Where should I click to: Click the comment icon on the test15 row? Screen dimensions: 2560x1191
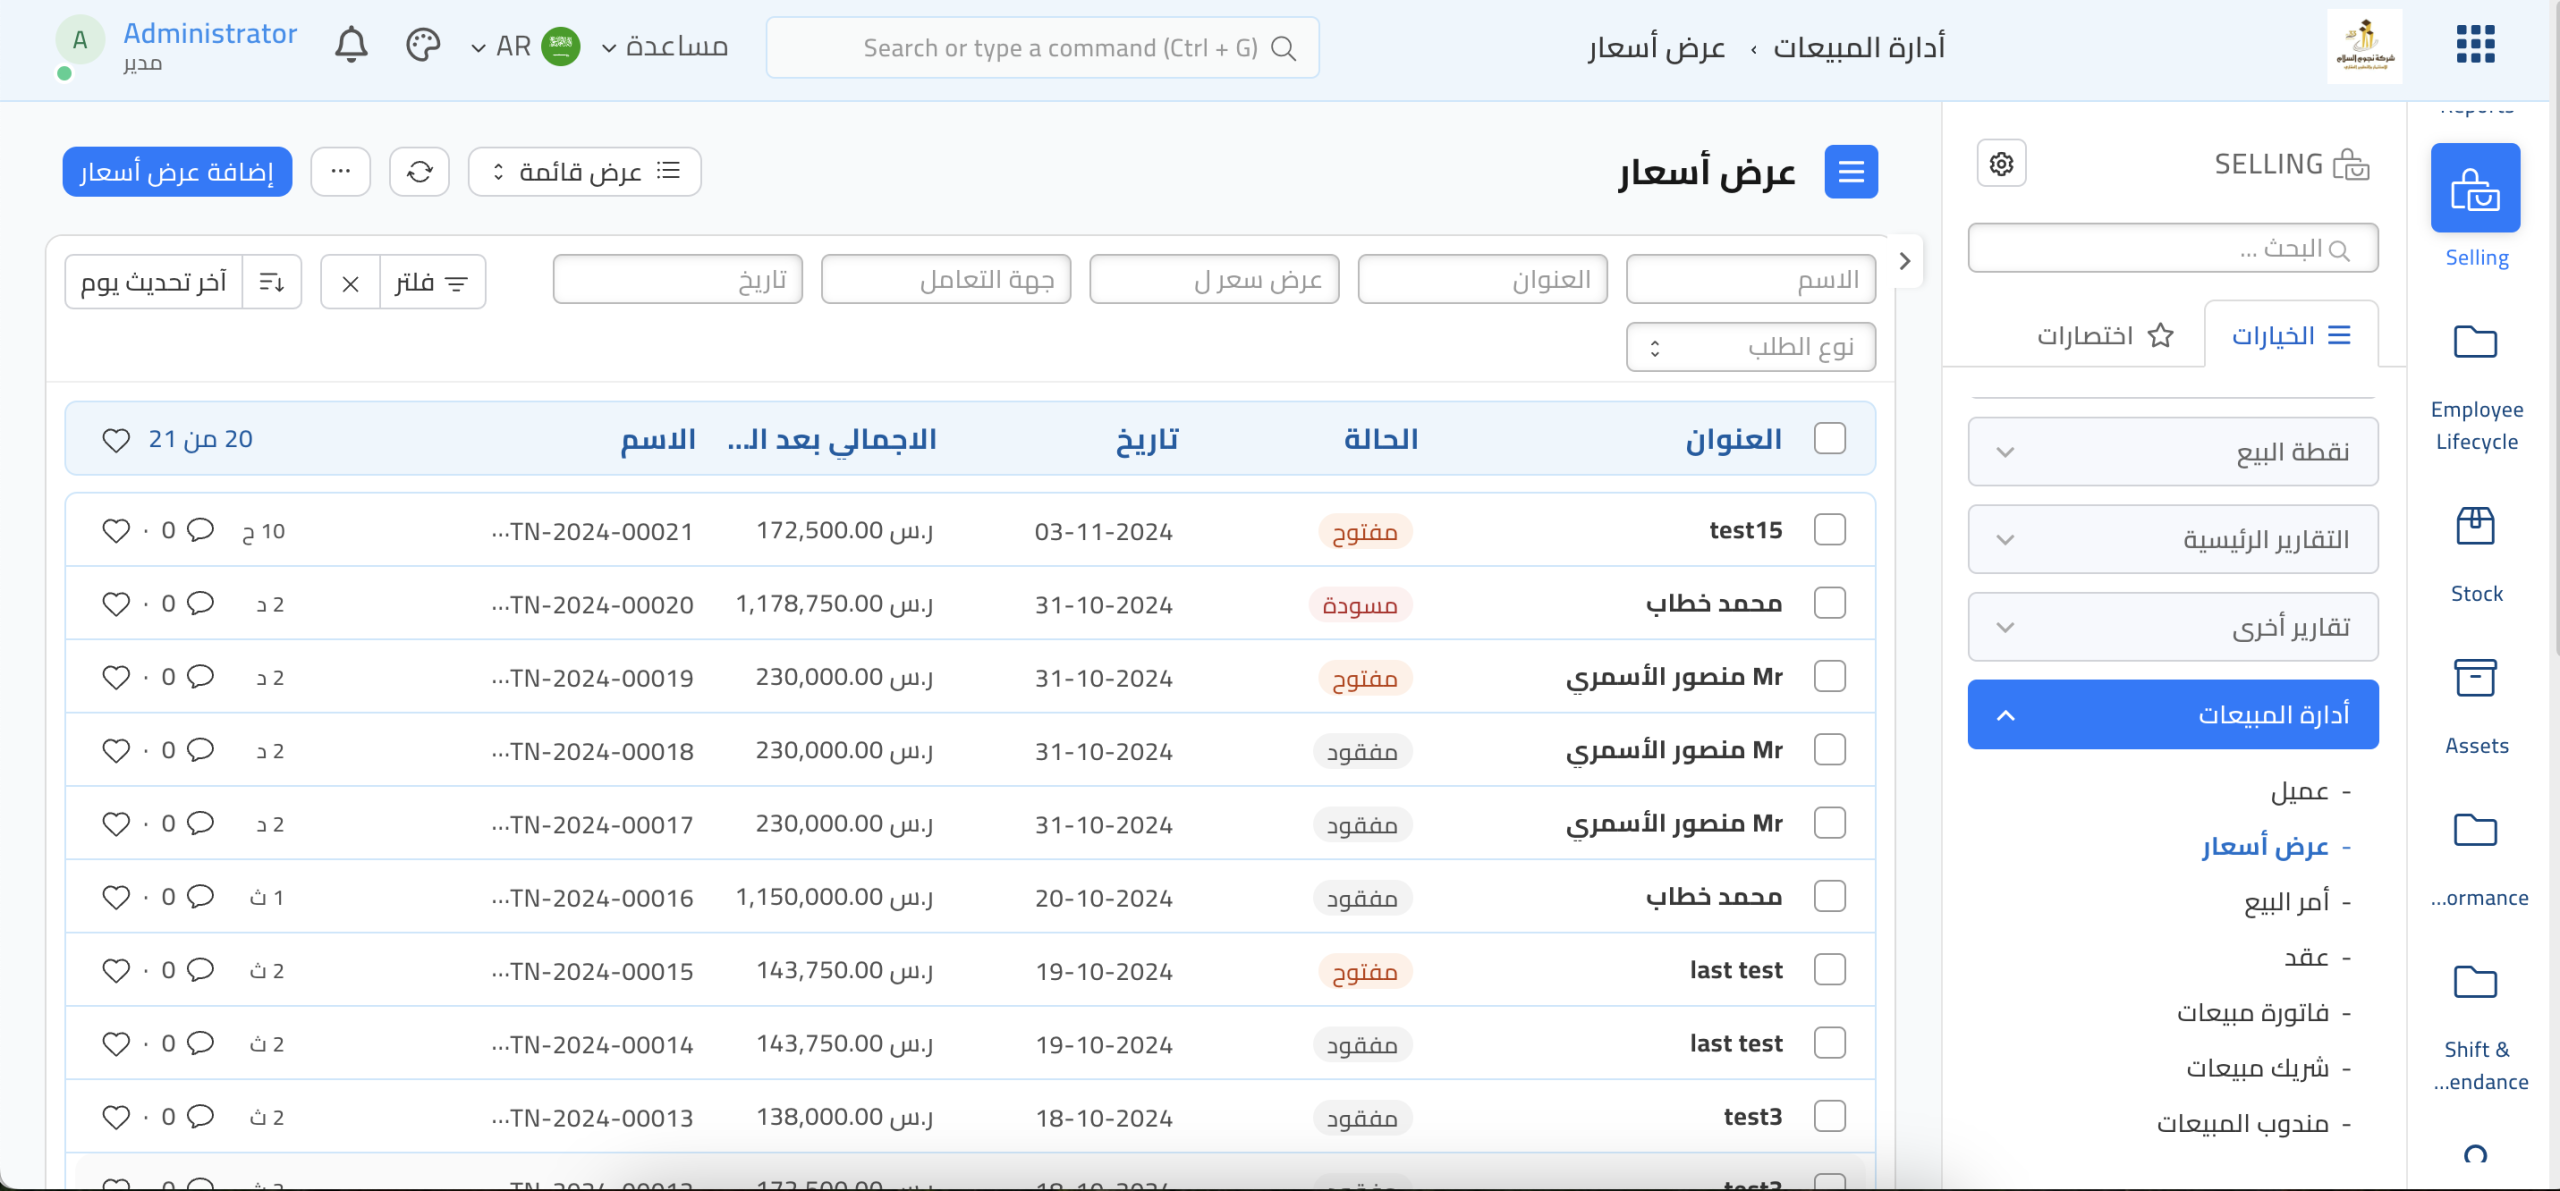tap(201, 530)
